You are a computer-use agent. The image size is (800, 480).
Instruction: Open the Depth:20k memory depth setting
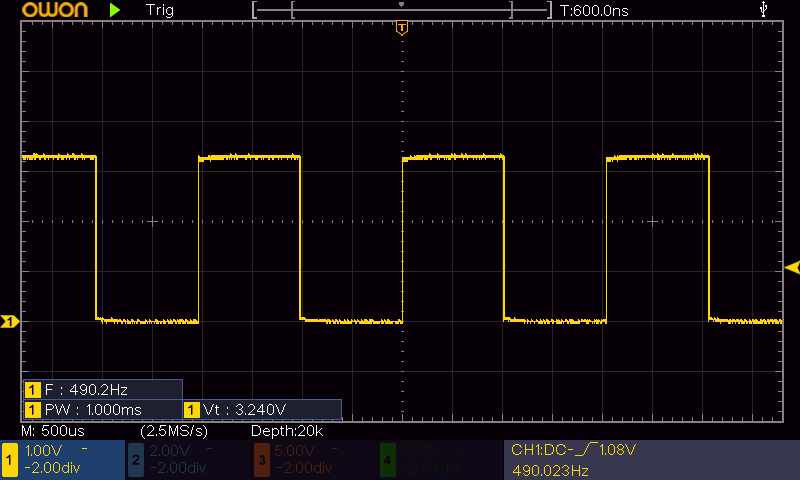[x=286, y=431]
